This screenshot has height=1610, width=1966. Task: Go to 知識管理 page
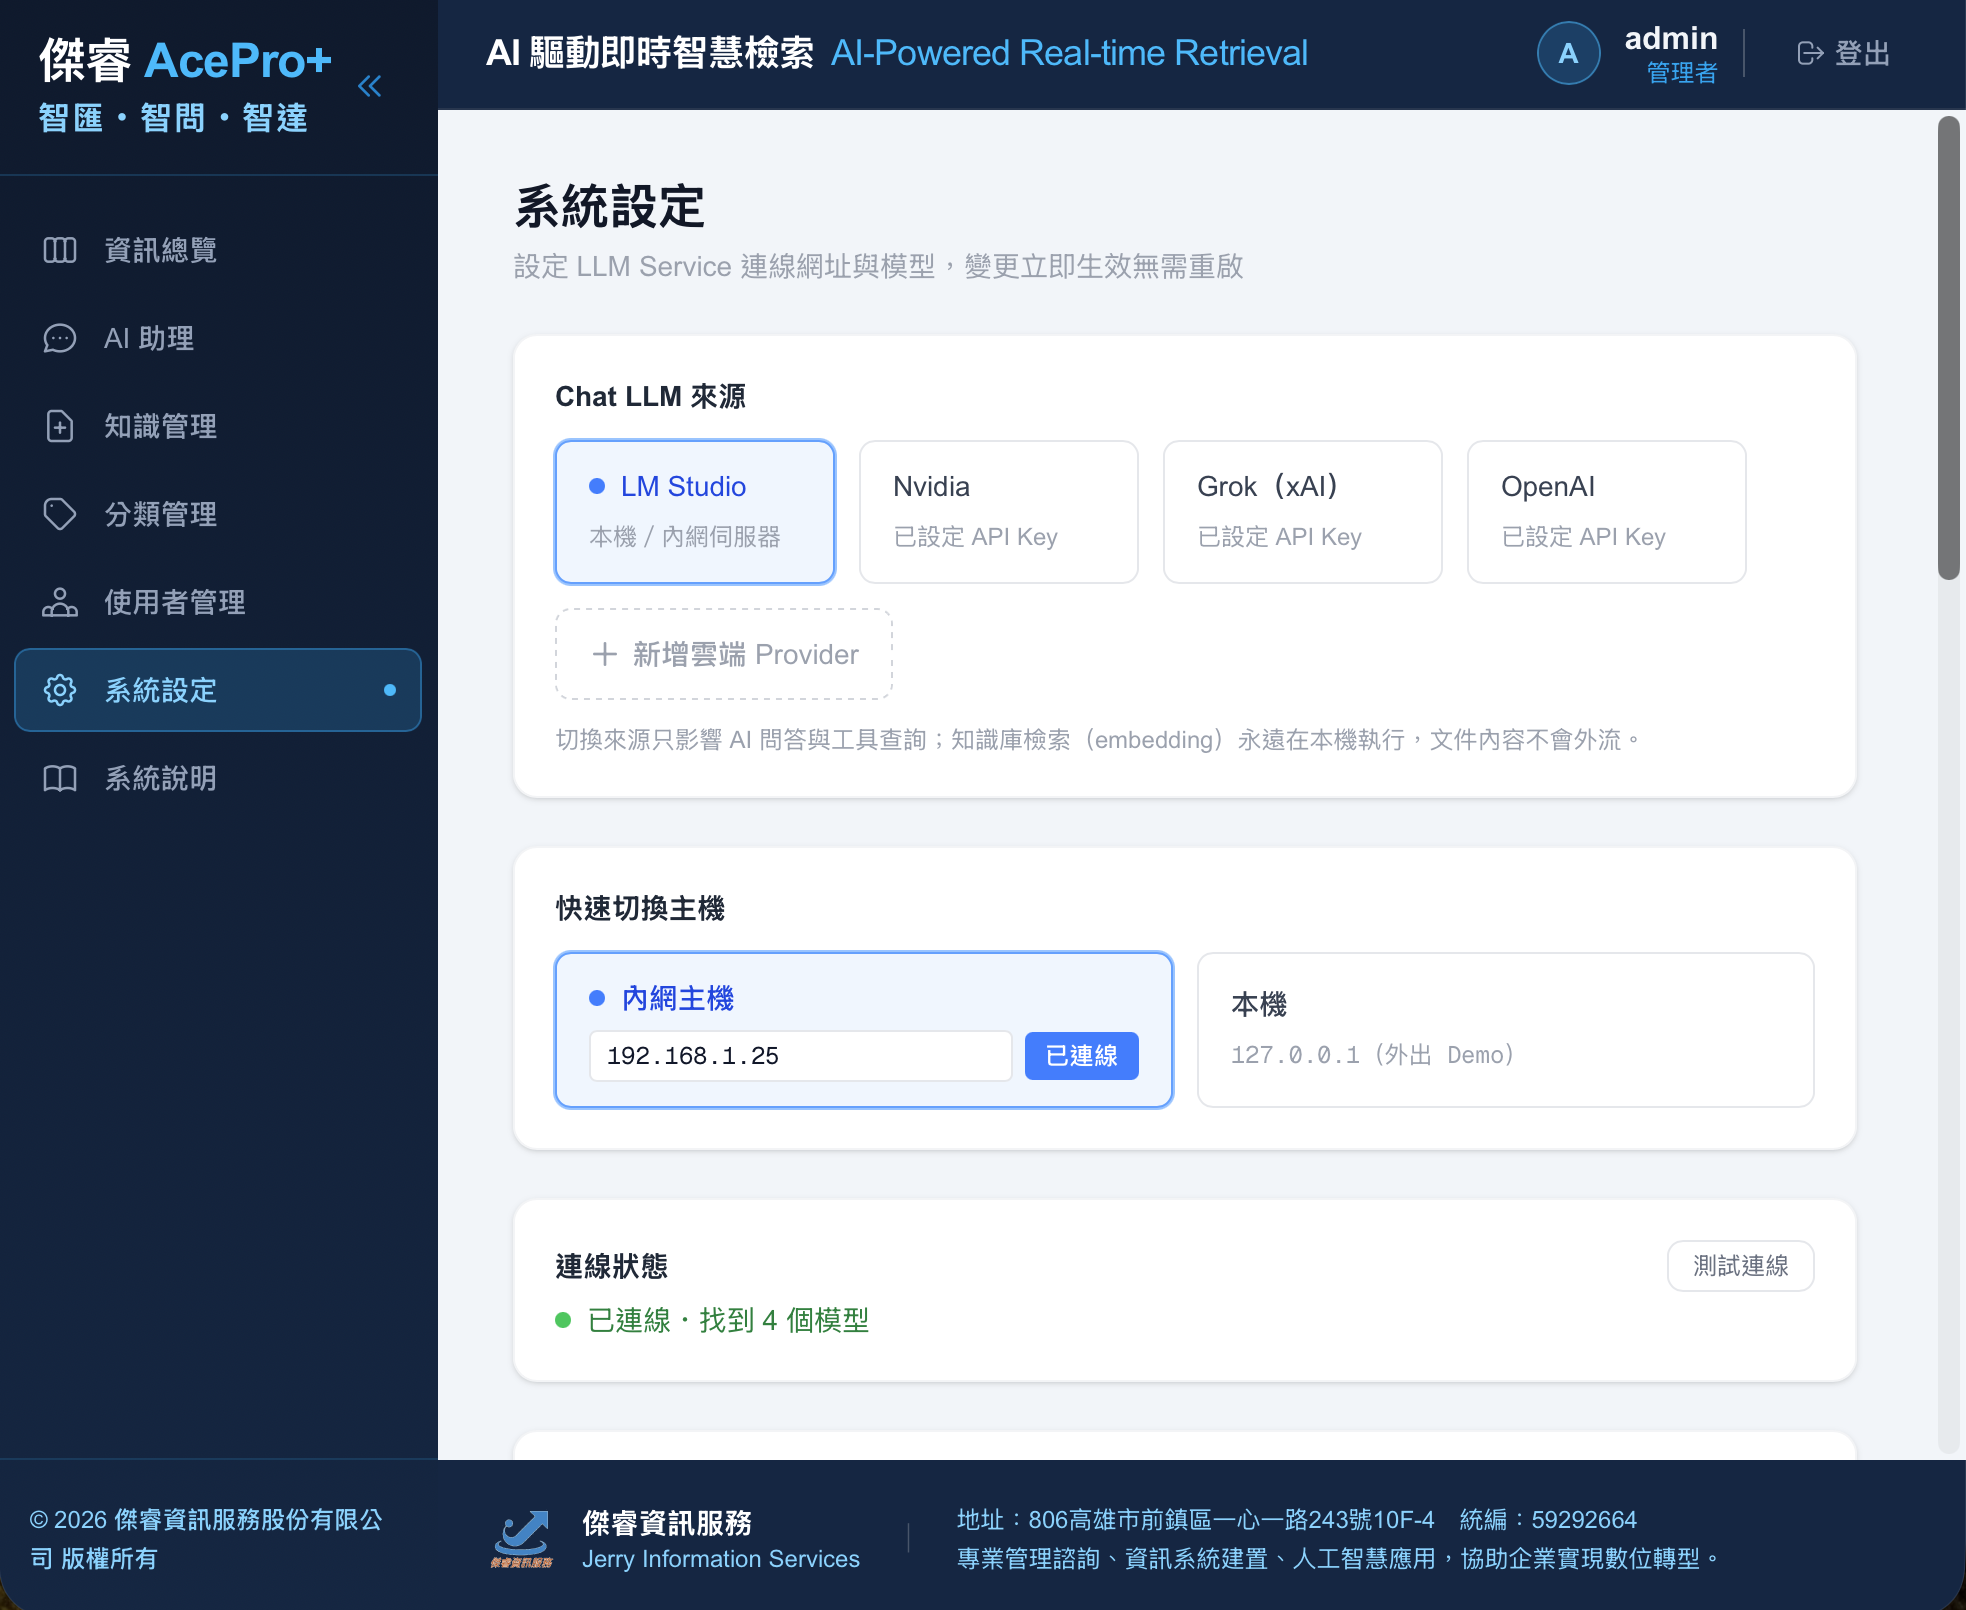[x=218, y=426]
